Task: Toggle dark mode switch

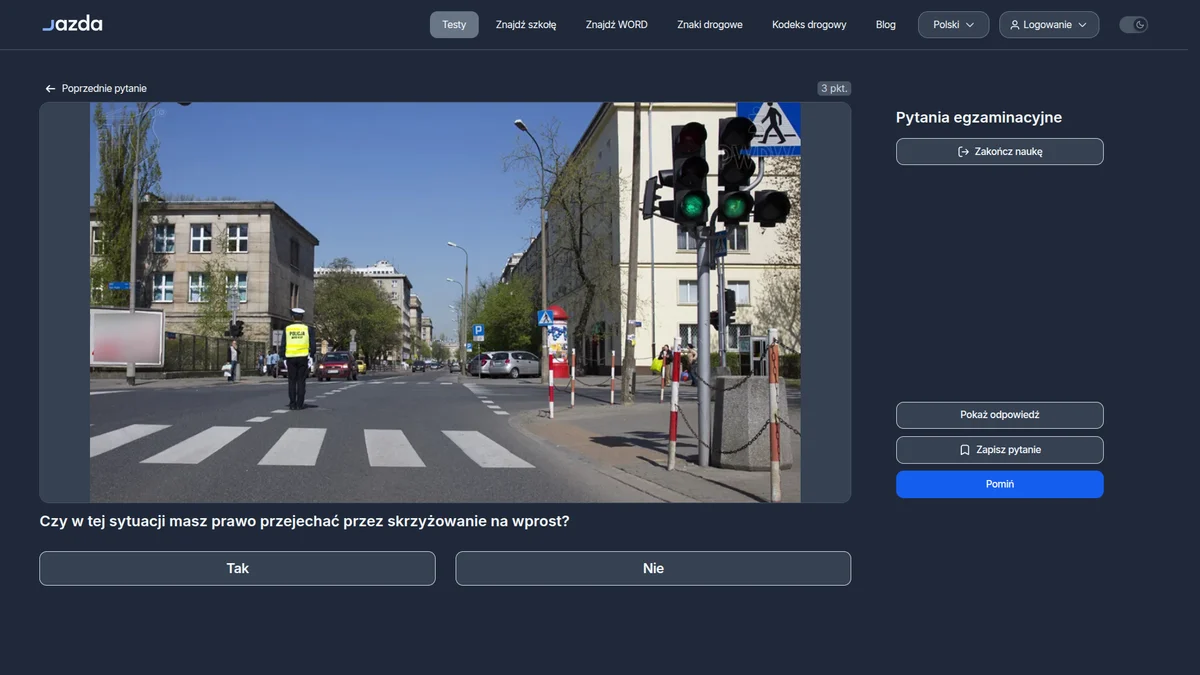Action: click(1133, 25)
